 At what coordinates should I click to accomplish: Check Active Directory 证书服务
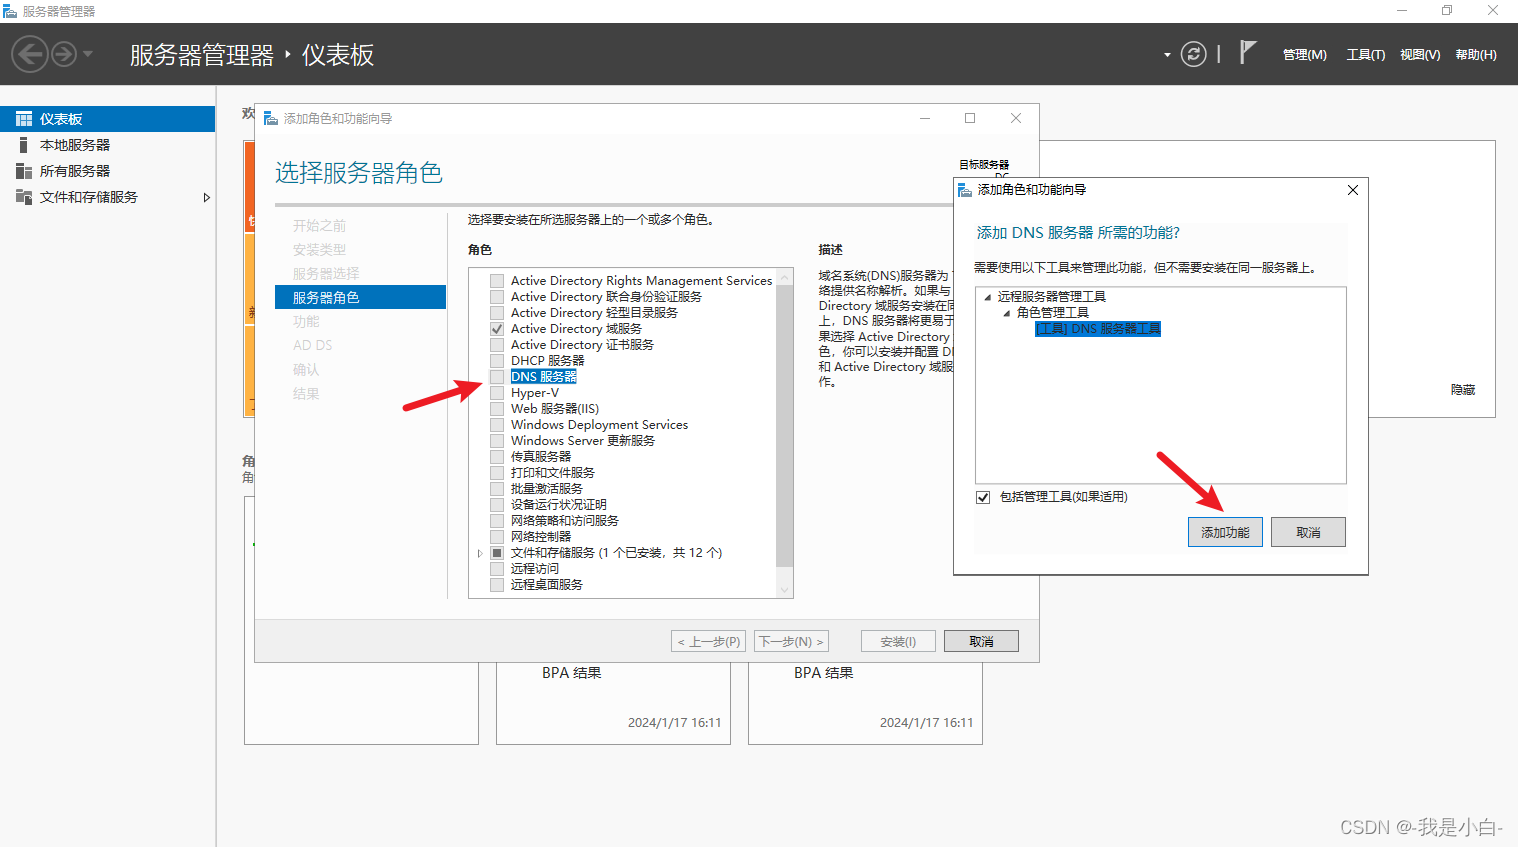click(x=497, y=345)
